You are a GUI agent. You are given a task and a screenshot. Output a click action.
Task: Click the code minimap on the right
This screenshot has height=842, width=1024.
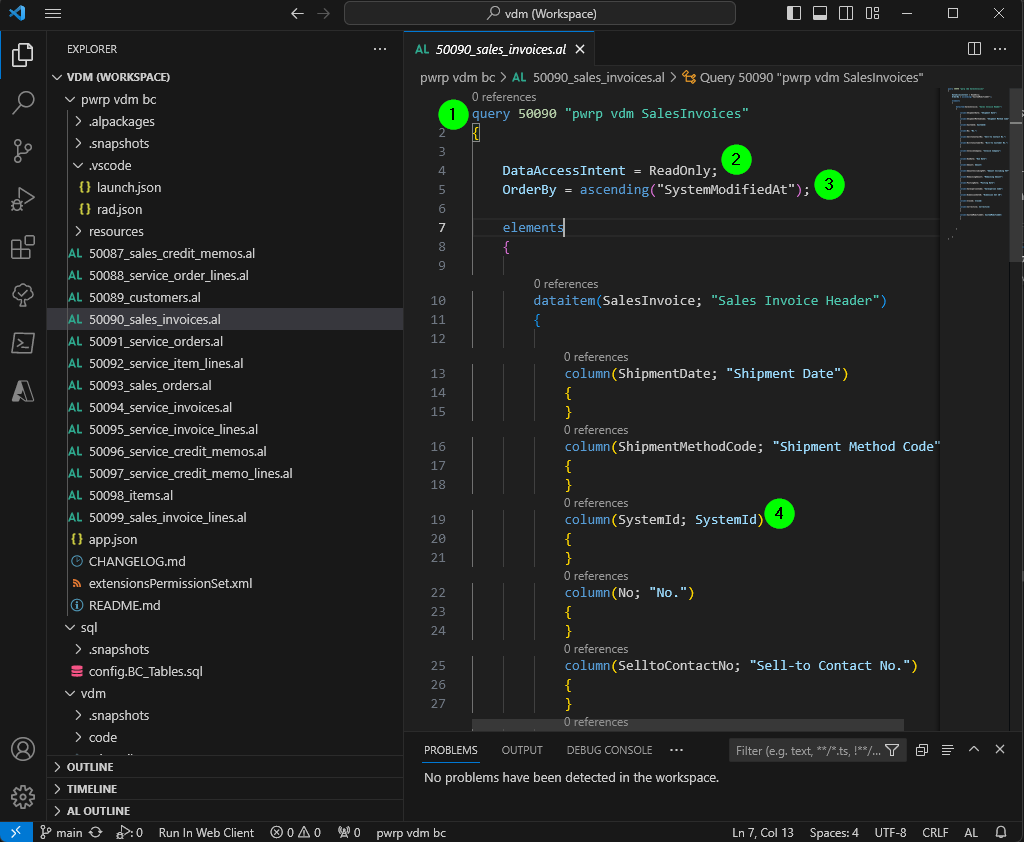point(975,163)
